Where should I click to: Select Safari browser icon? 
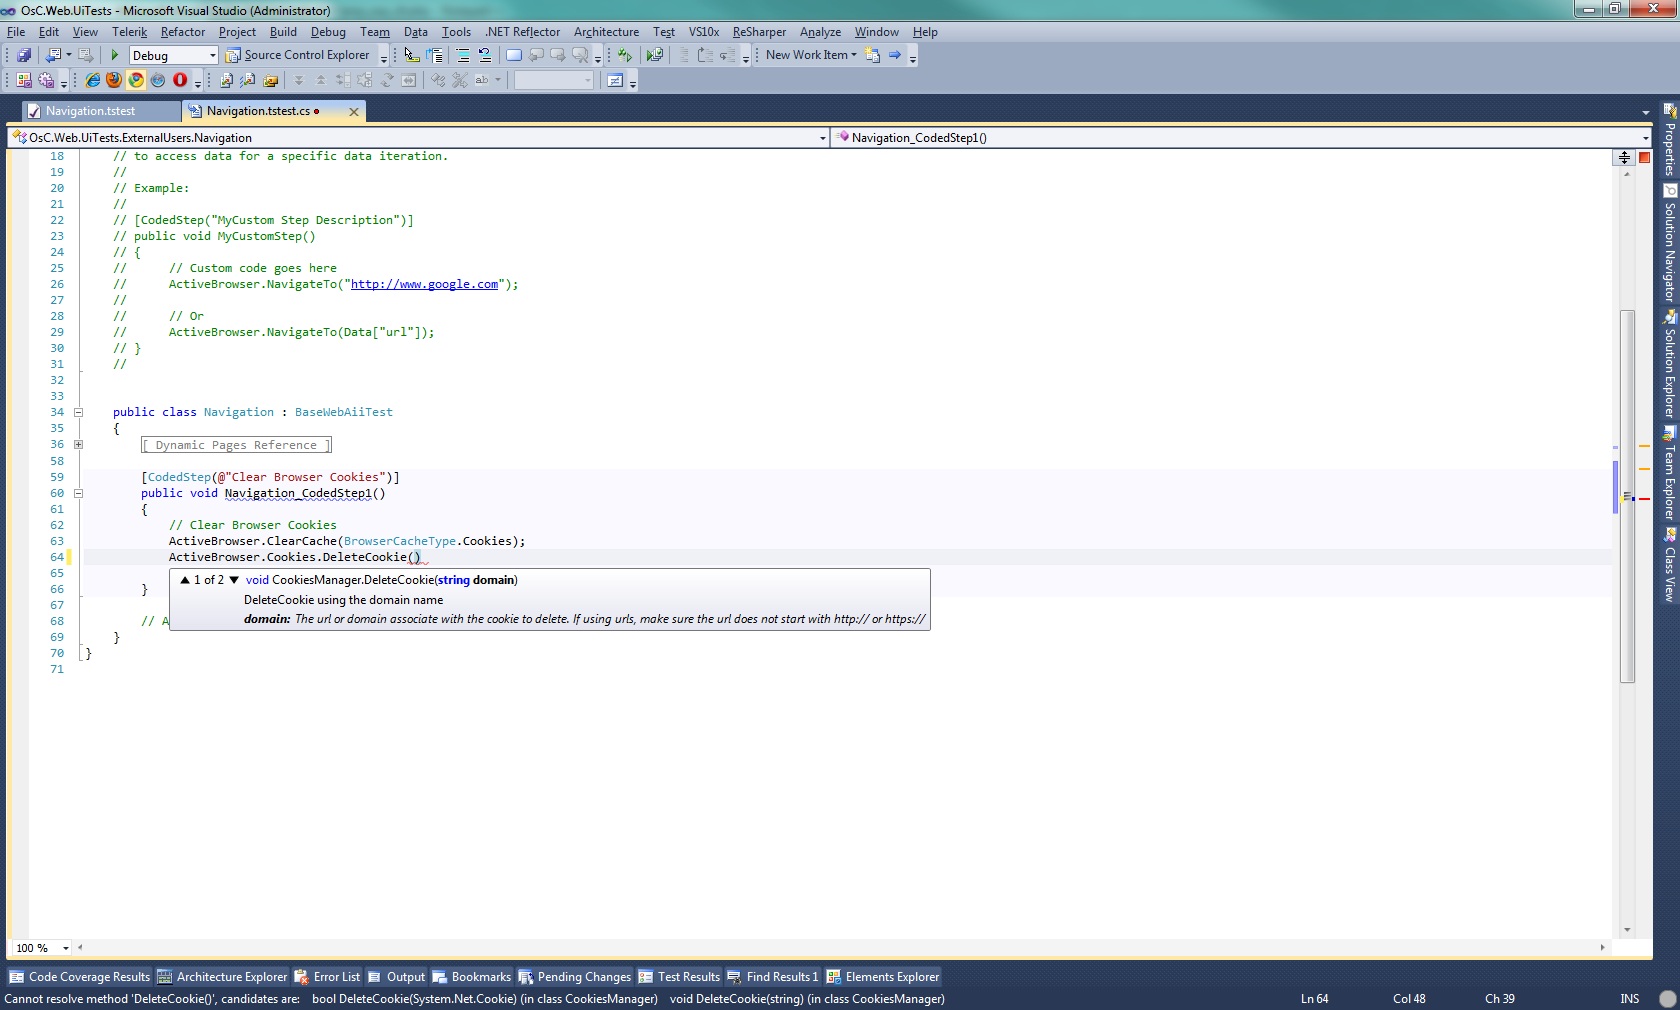tap(158, 80)
